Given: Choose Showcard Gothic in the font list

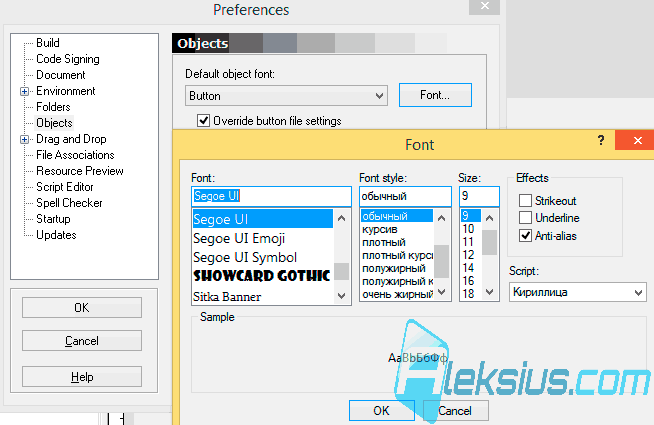Looking at the screenshot, I should (x=262, y=276).
